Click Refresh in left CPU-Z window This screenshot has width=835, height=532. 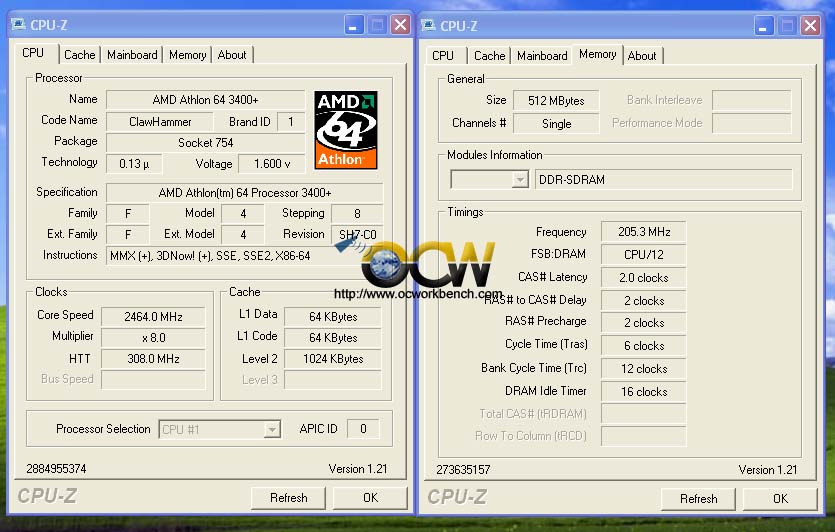(288, 498)
